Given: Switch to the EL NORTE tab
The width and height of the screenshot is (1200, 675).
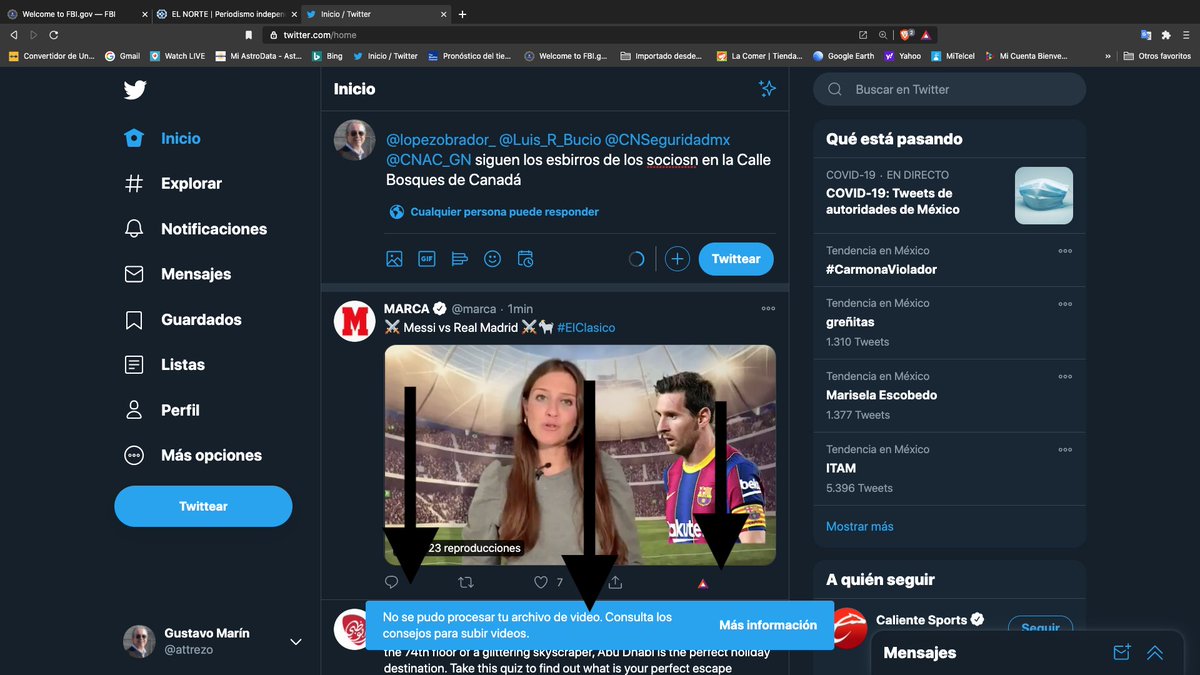Looking at the screenshot, I should pyautogui.click(x=225, y=14).
